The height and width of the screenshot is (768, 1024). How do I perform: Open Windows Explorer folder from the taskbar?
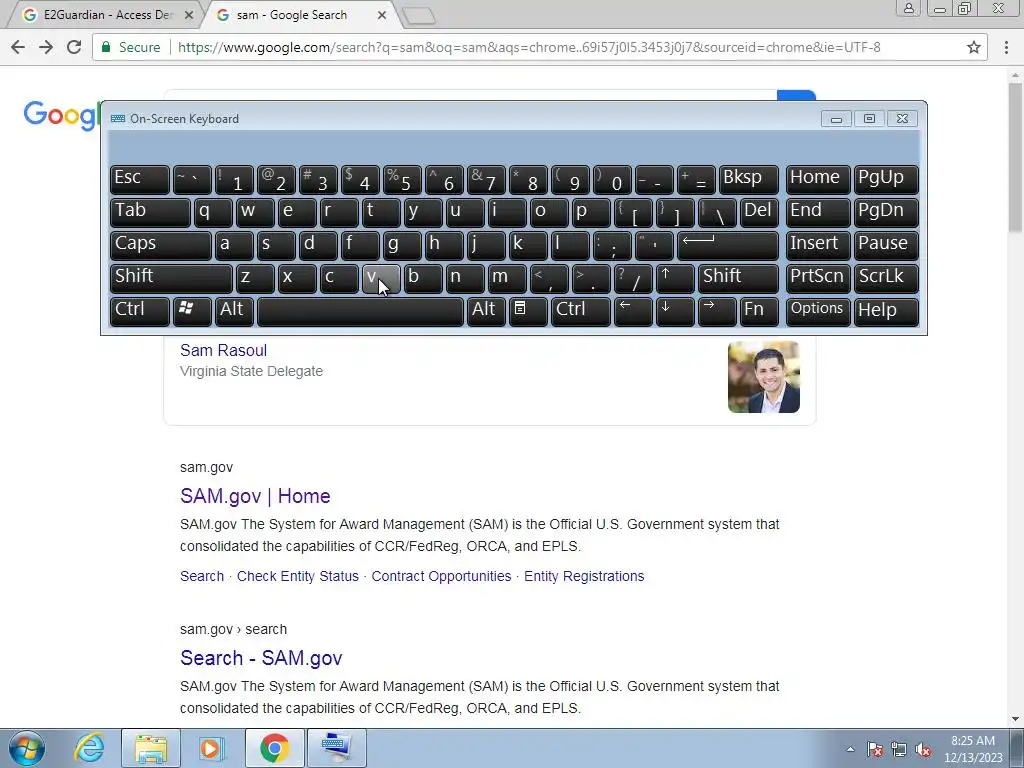pos(151,748)
